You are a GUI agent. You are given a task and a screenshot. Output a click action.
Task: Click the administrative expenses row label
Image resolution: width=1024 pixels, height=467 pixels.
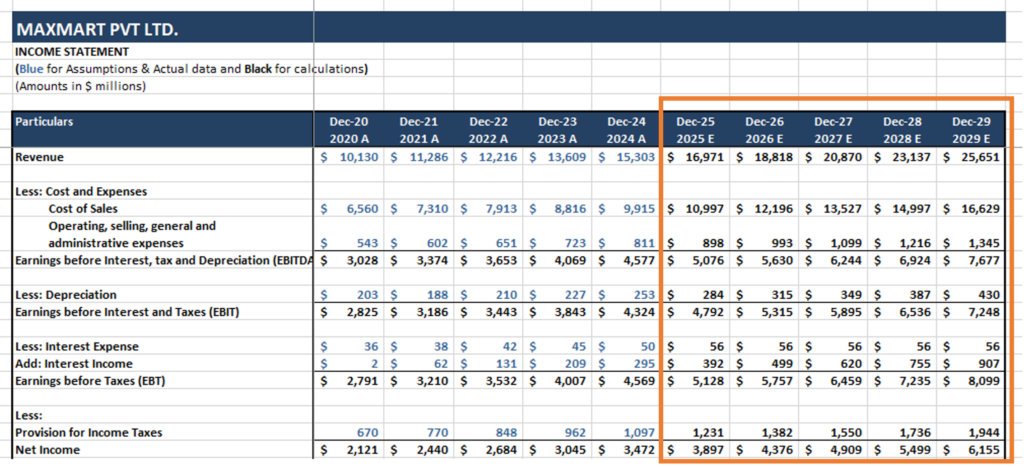pyautogui.click(x=116, y=244)
